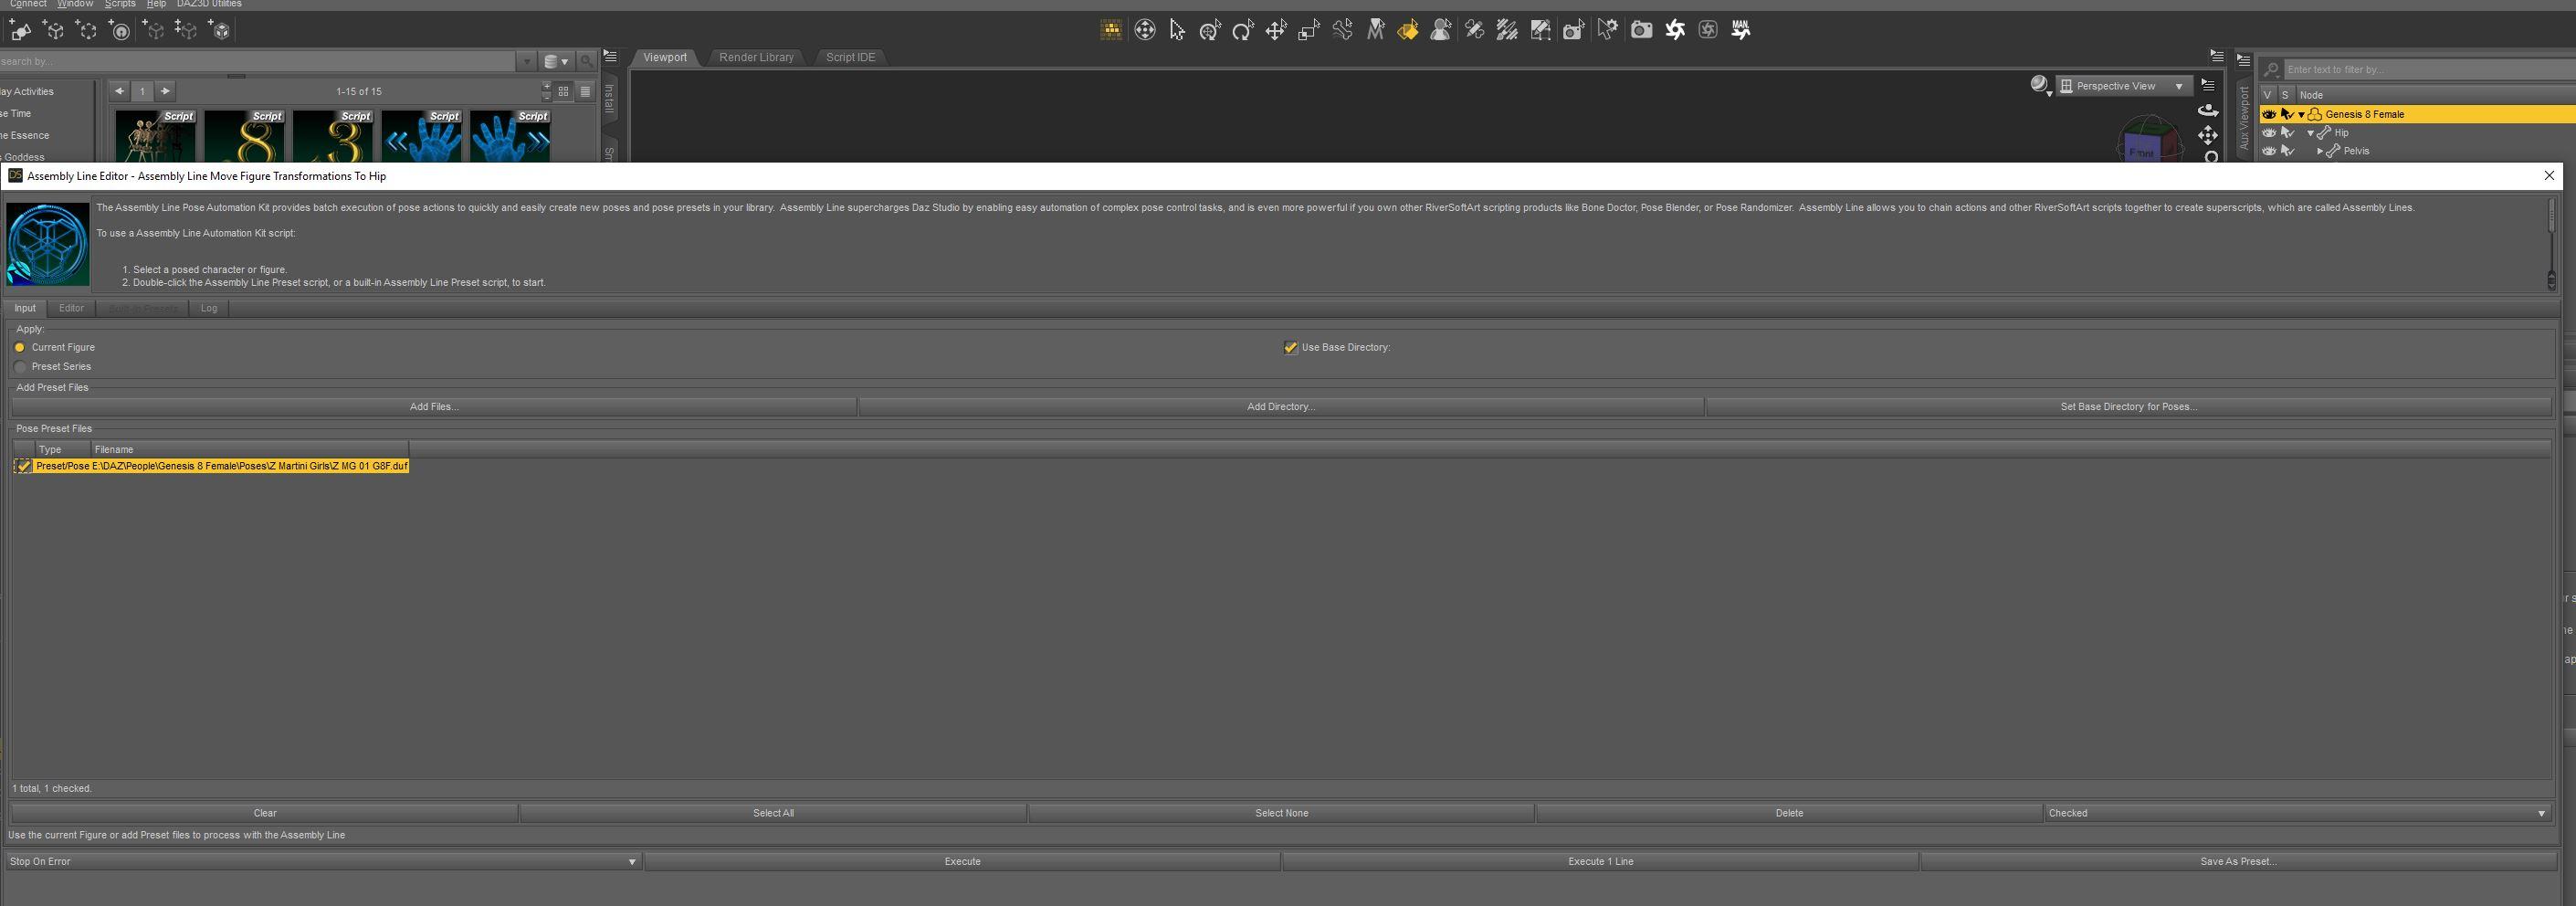Click the Add Directory... button

pyautogui.click(x=1281, y=407)
